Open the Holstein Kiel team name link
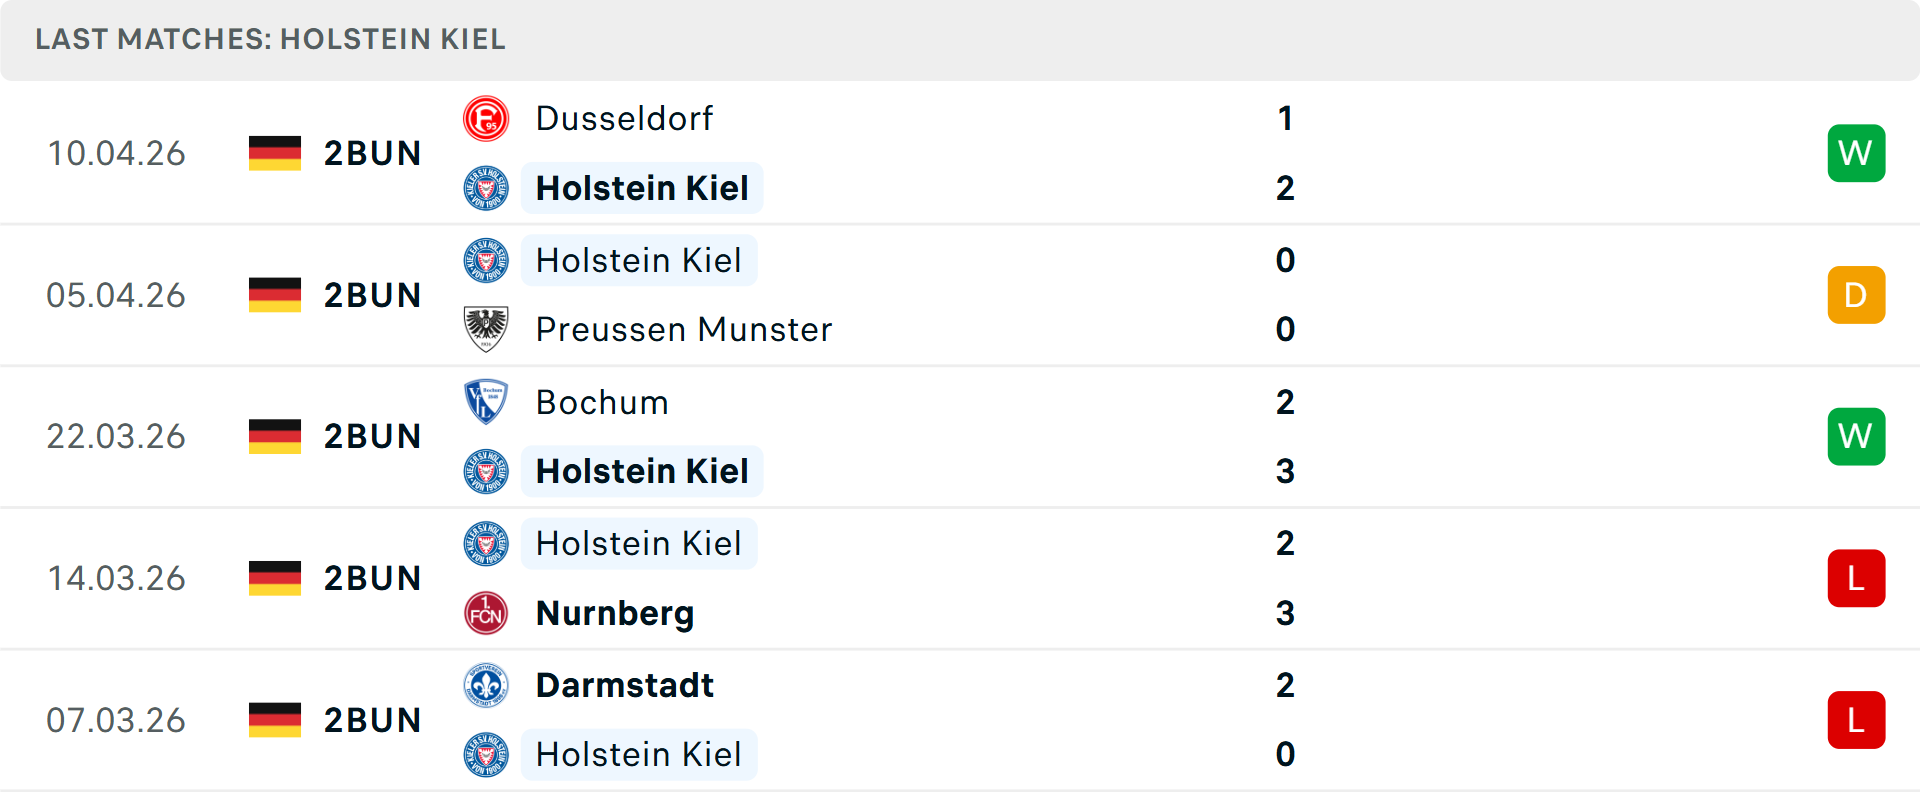 coord(641,188)
